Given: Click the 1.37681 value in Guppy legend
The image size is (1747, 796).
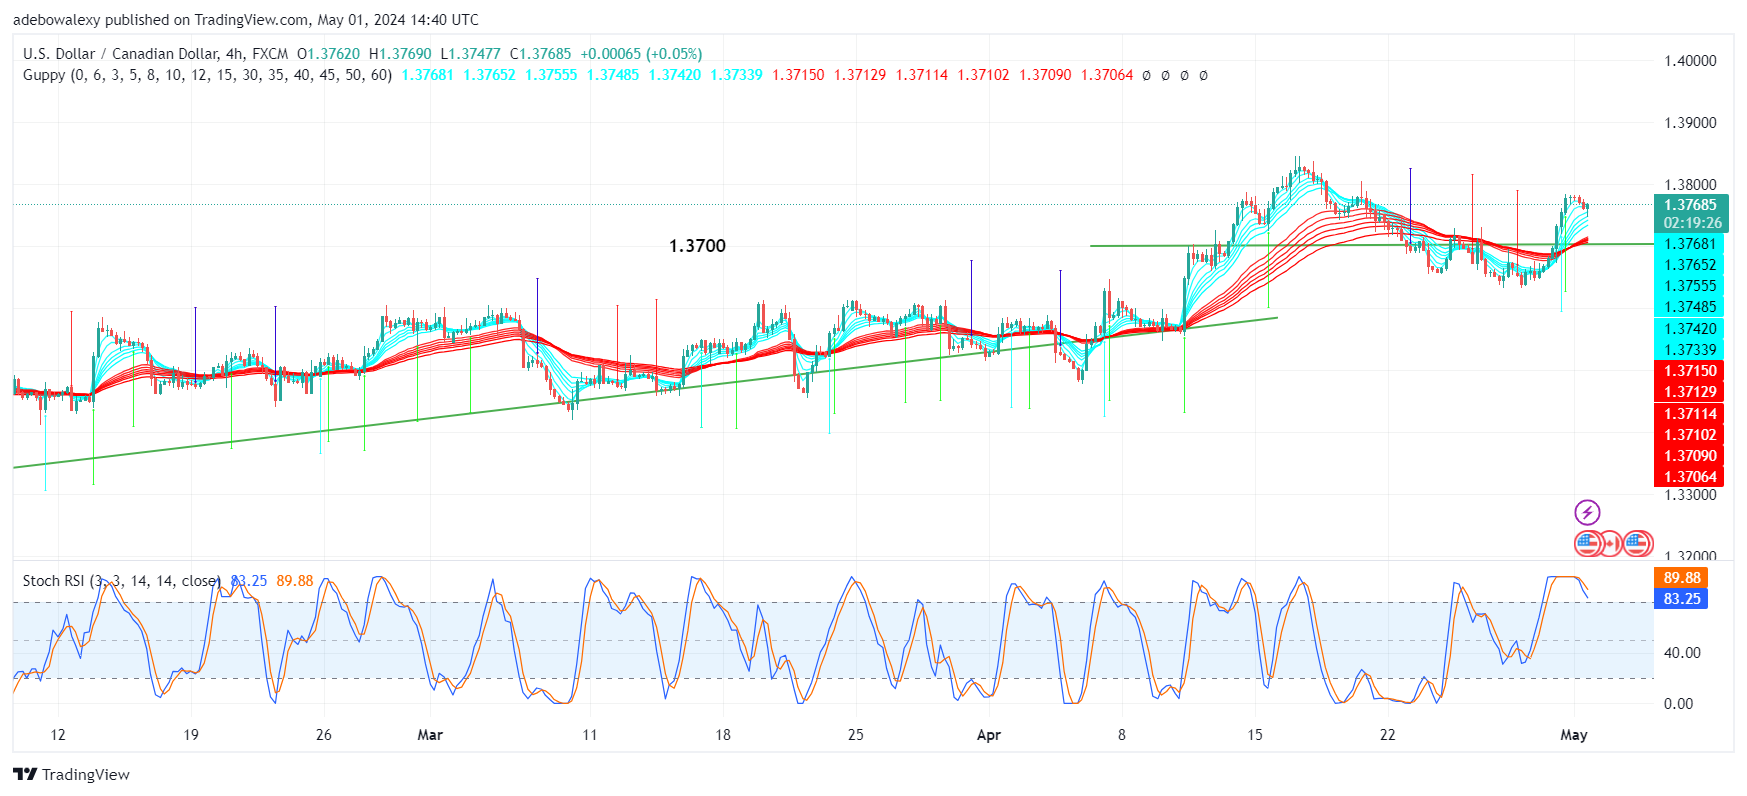Looking at the screenshot, I should tap(428, 75).
